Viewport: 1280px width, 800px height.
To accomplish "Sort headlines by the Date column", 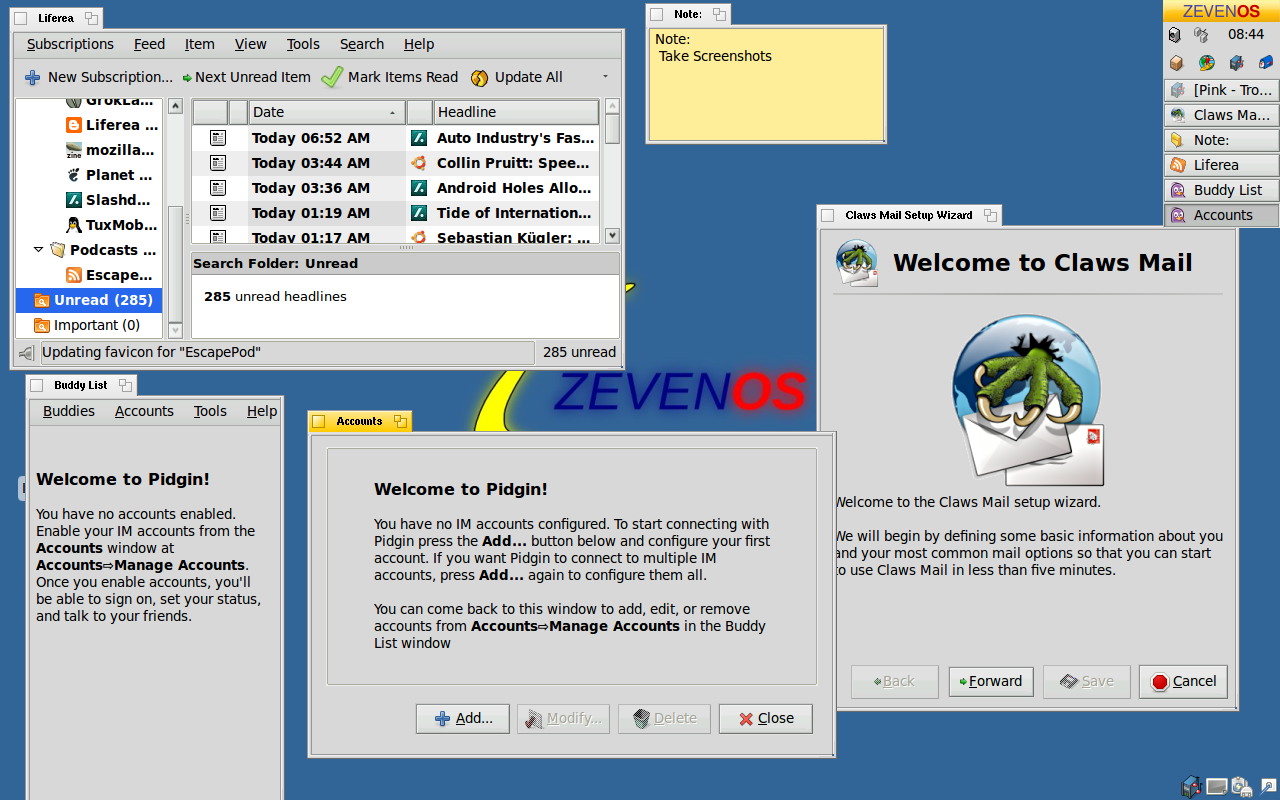I will coord(326,112).
